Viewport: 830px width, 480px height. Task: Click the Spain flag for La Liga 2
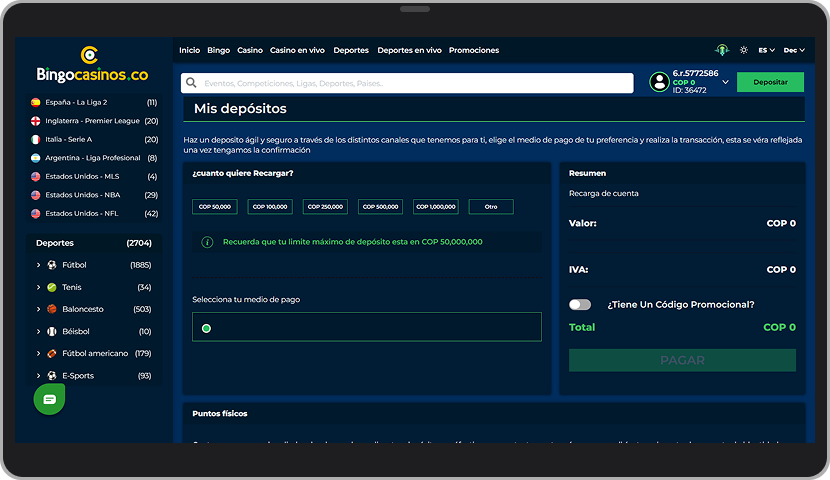(x=36, y=102)
